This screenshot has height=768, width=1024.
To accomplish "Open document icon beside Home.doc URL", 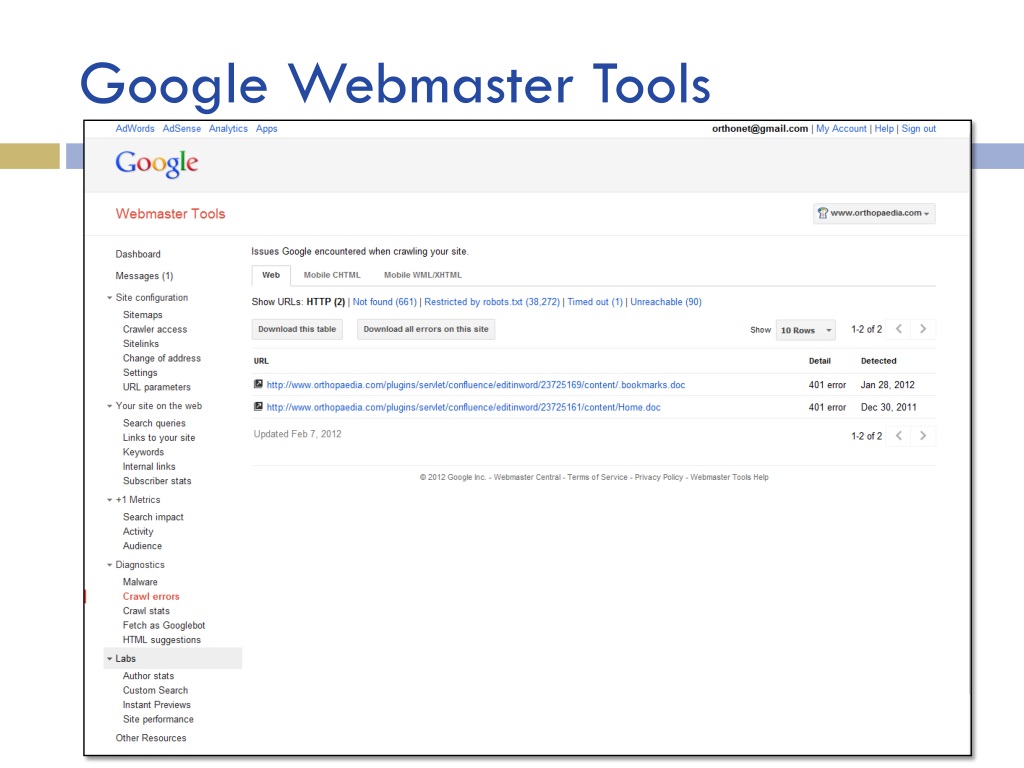I will (258, 406).
